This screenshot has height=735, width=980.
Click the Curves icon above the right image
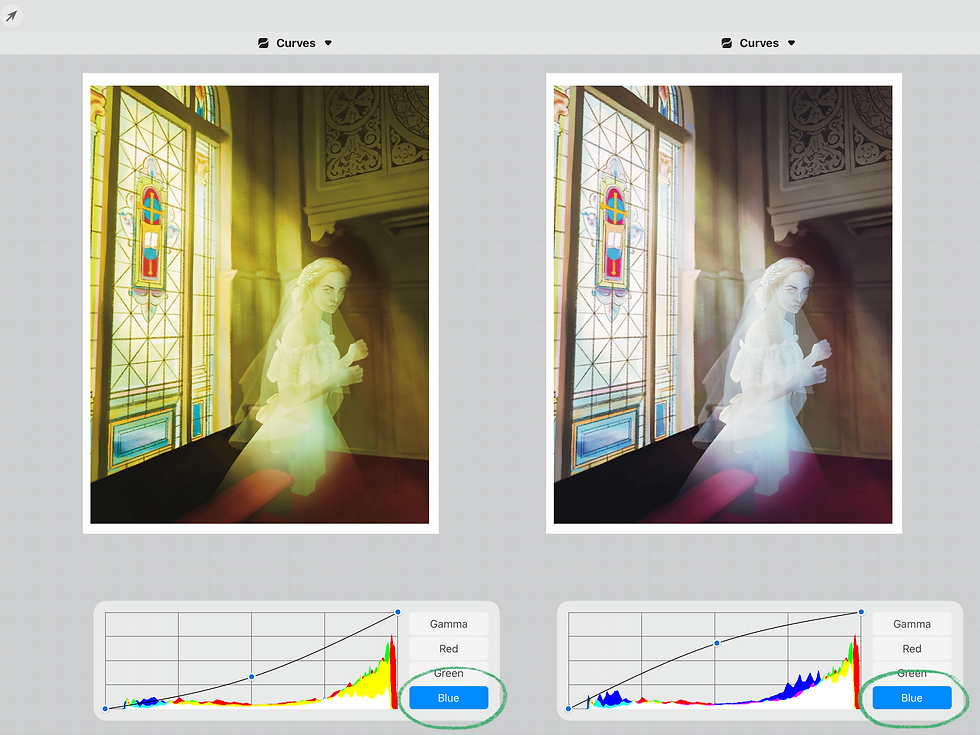(726, 43)
